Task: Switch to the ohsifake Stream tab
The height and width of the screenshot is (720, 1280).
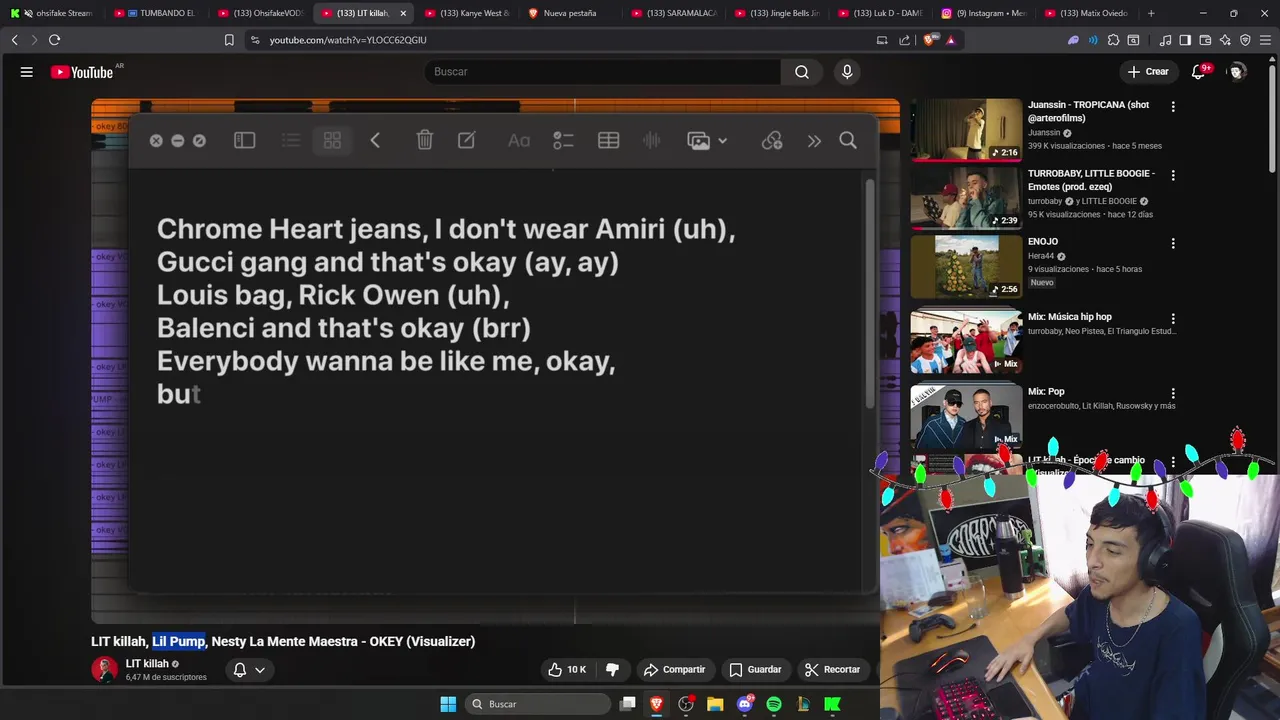Action: [52, 13]
